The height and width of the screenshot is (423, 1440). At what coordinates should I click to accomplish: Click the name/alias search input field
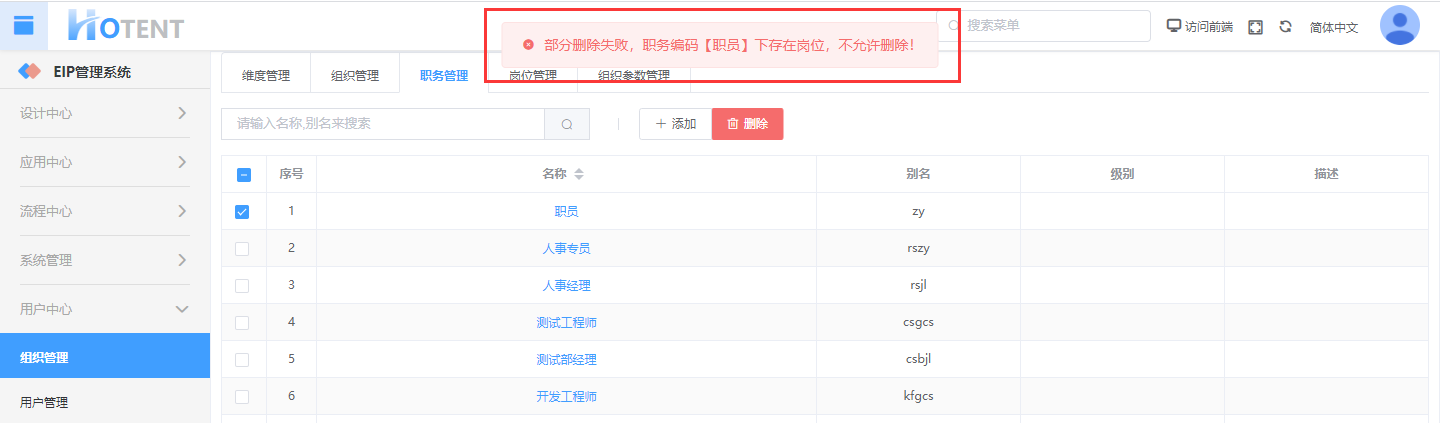(x=383, y=124)
